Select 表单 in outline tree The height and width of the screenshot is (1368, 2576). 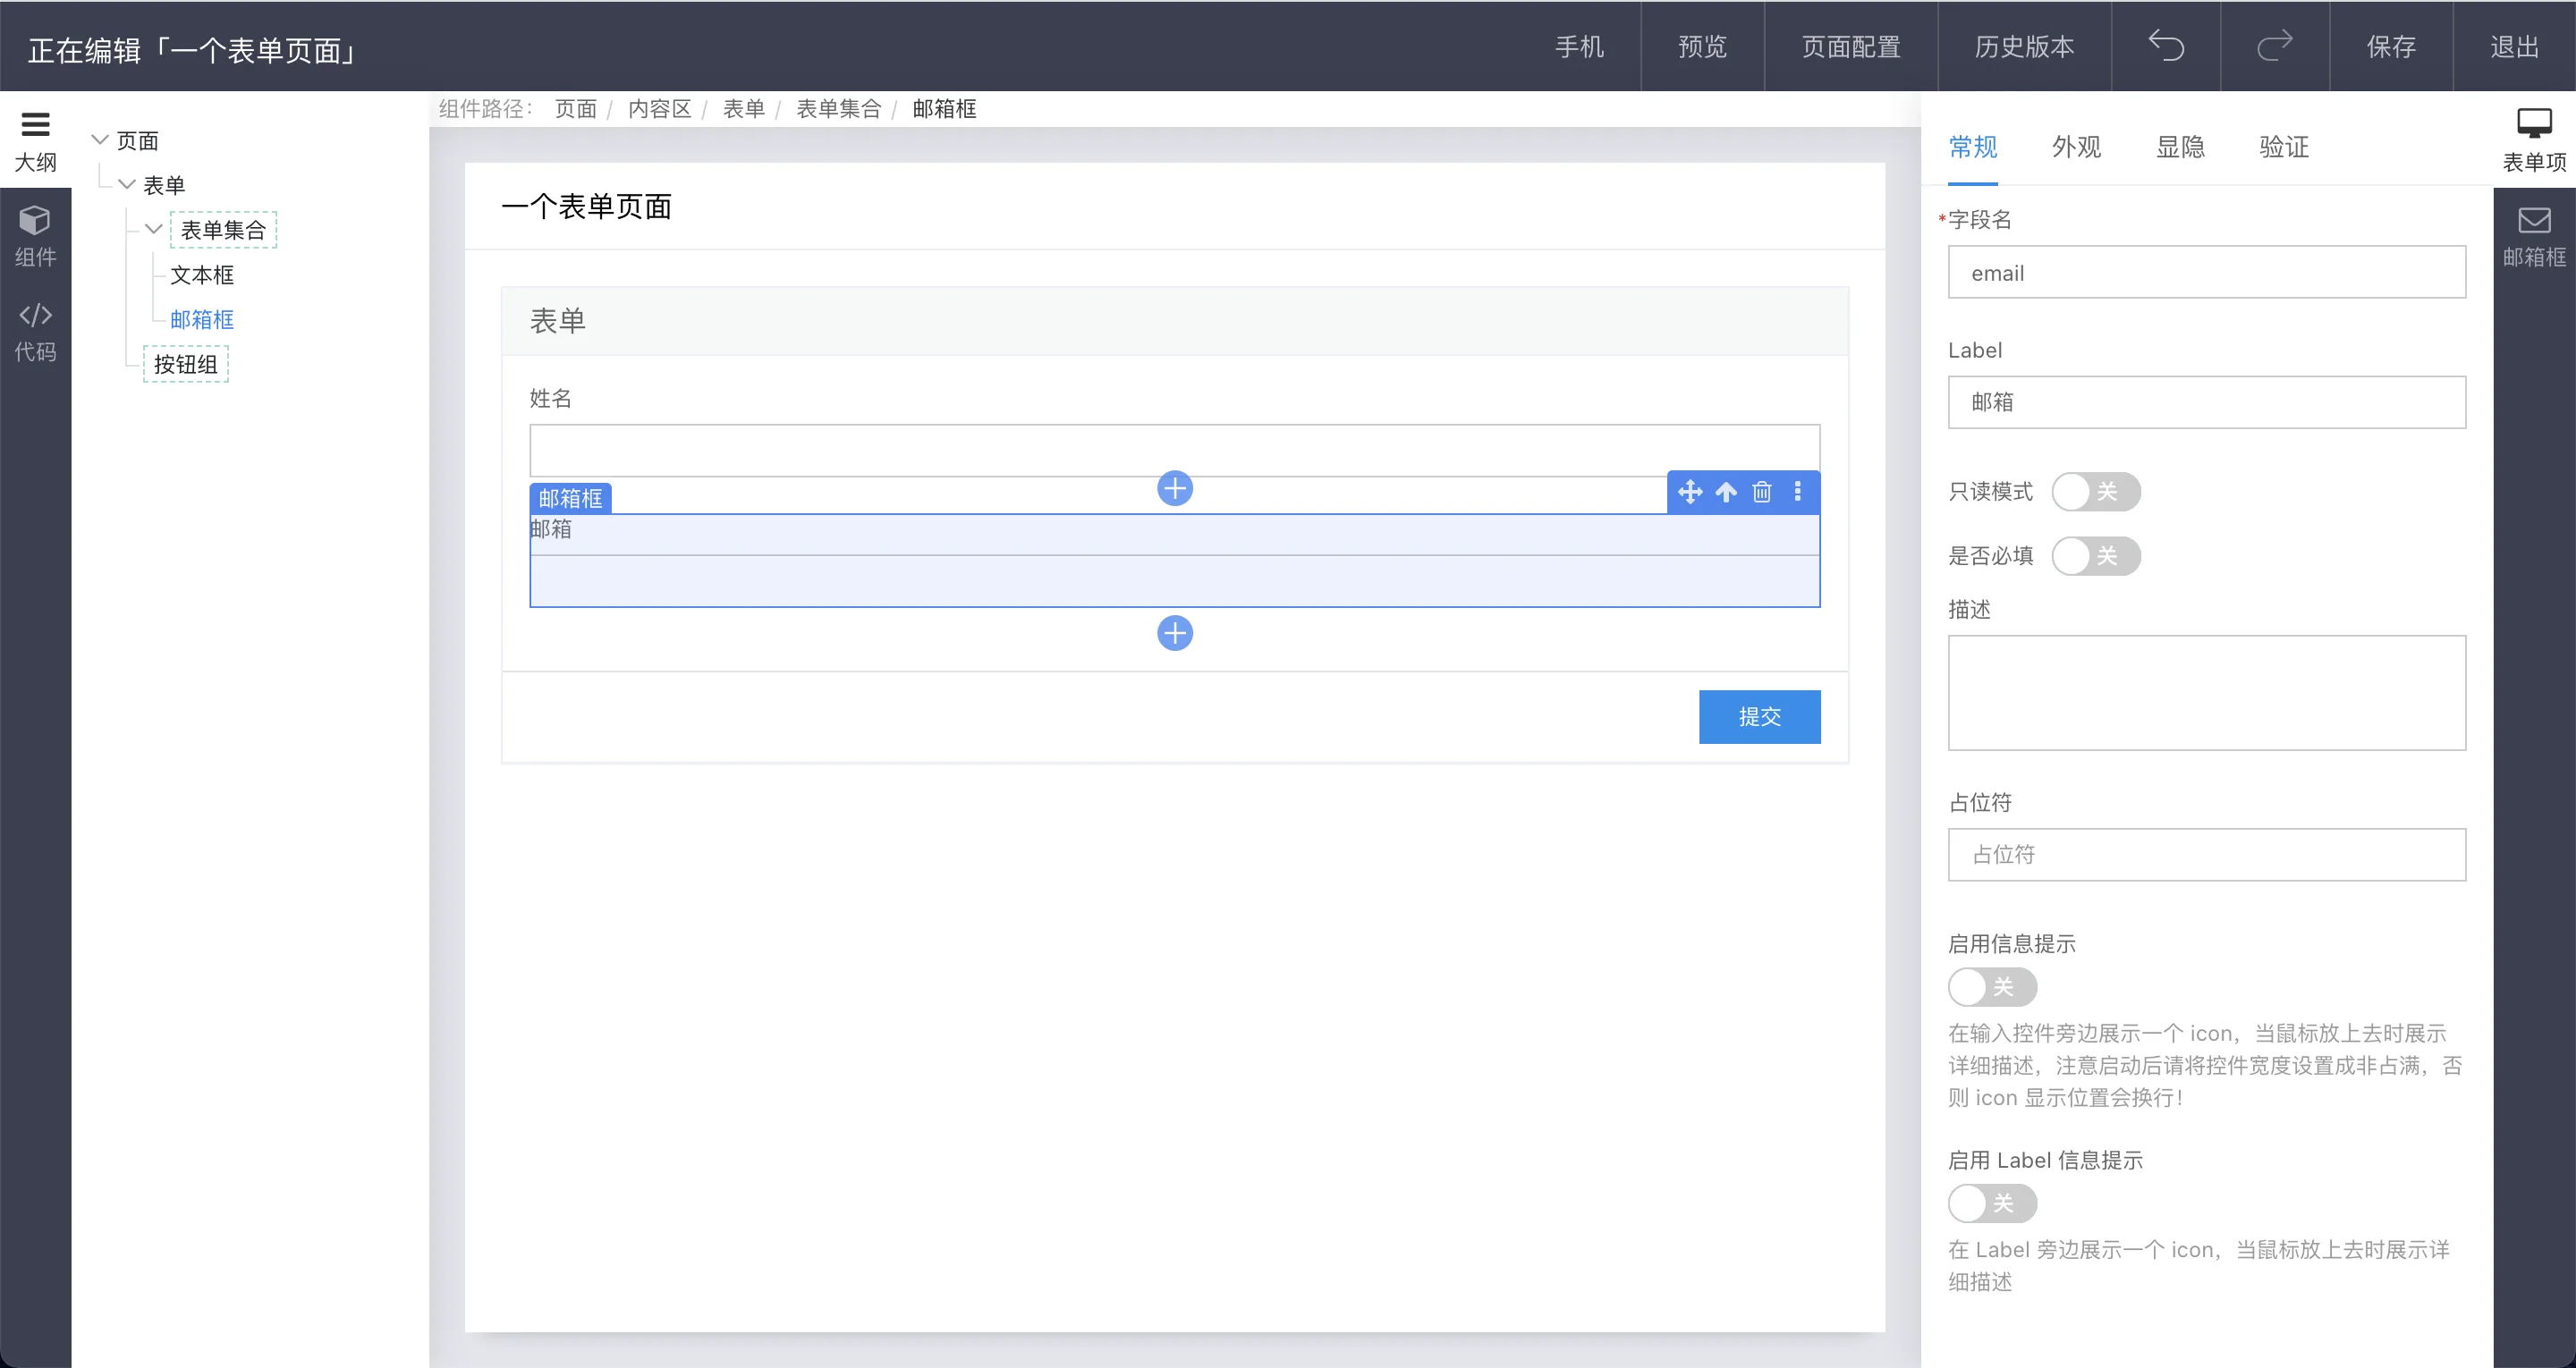click(164, 185)
